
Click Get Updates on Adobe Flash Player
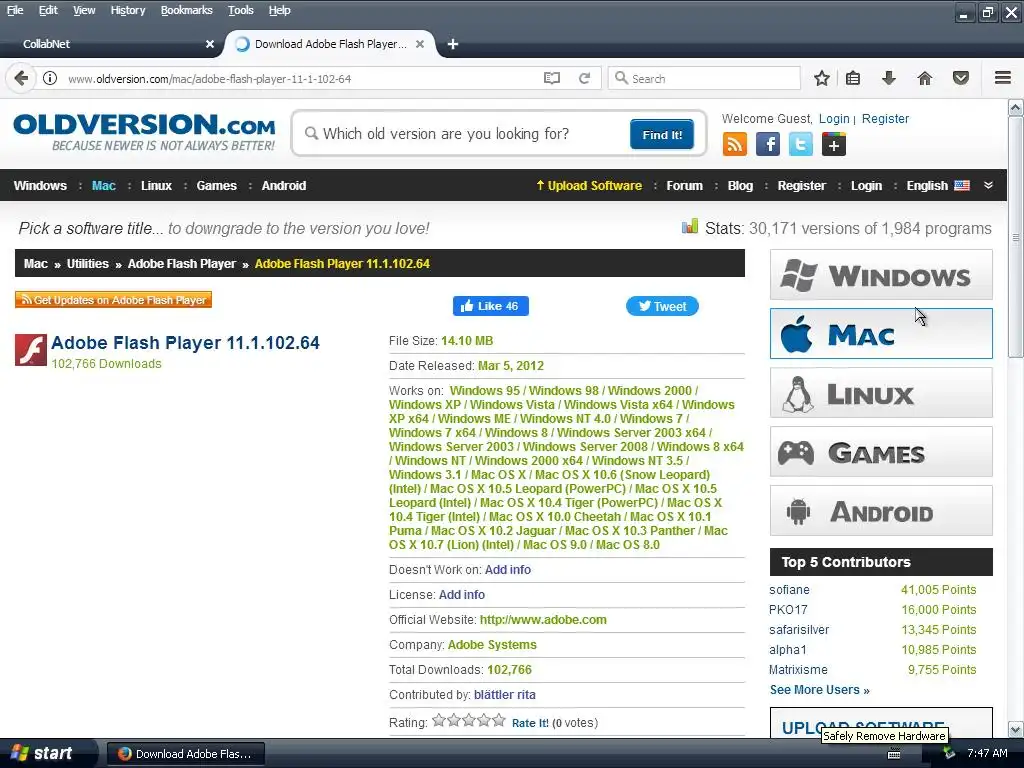pyautogui.click(x=114, y=300)
